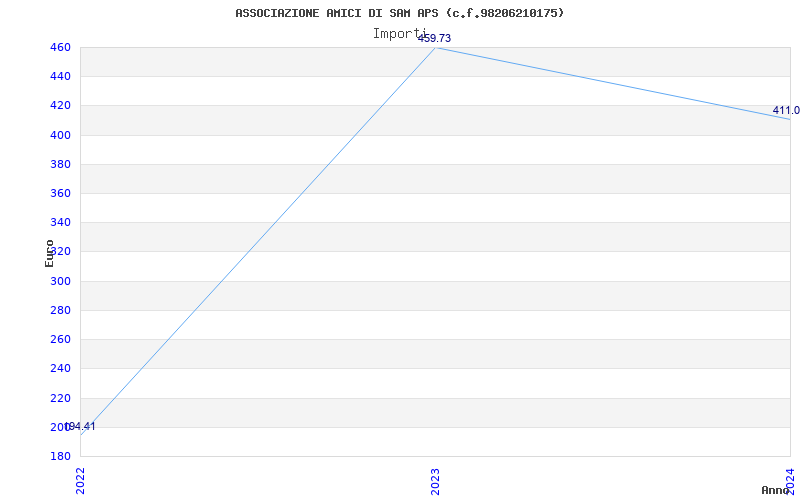Image resolution: width=800 pixels, height=500 pixels.
Task: Click the Euro y-axis title
Action: 49,253
